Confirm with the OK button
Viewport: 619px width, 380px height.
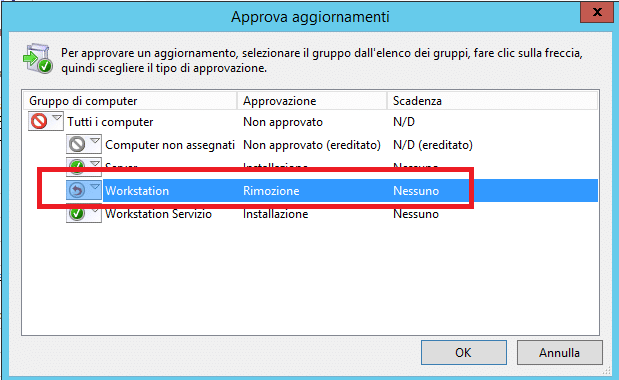click(x=464, y=352)
